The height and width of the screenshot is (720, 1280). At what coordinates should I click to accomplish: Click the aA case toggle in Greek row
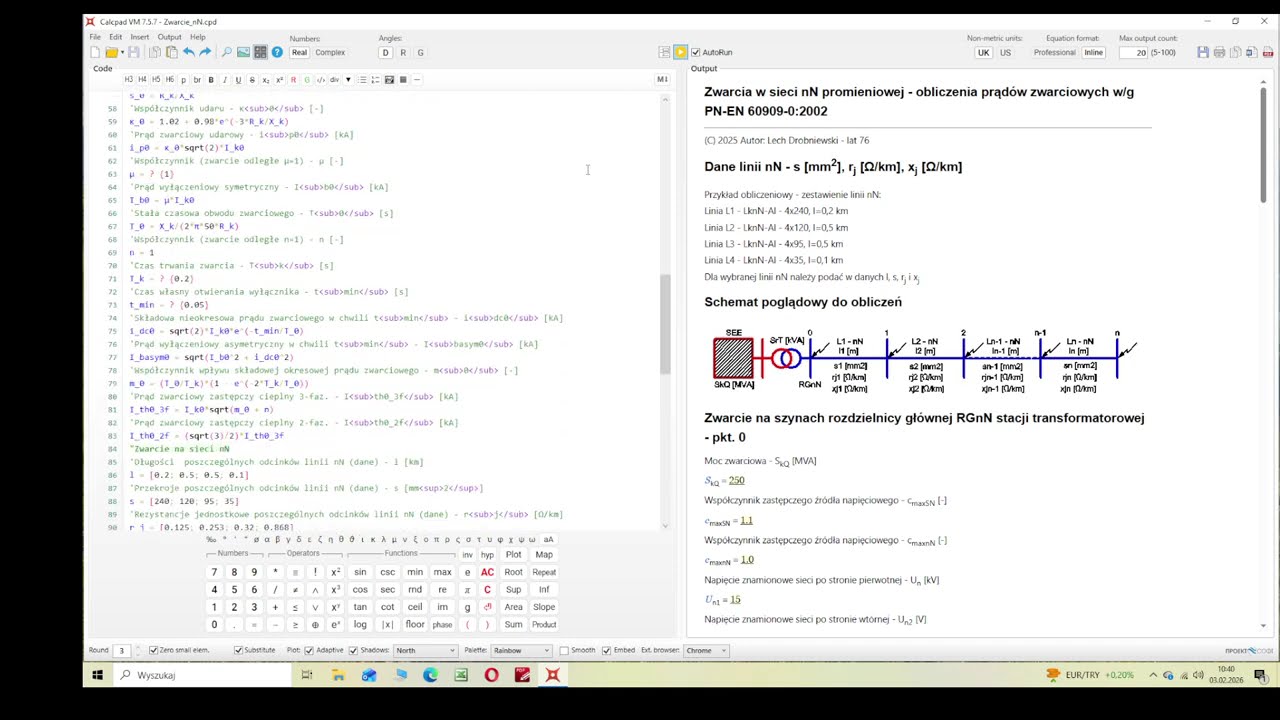click(x=548, y=540)
